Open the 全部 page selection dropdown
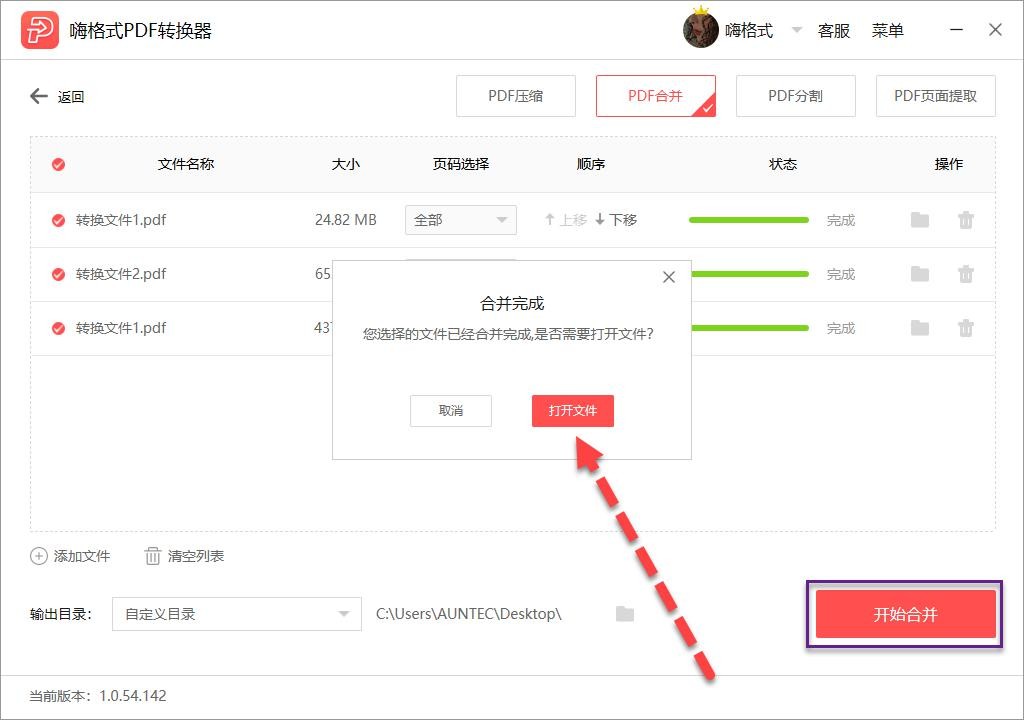Viewport: 1024px width, 720px height. [461, 220]
